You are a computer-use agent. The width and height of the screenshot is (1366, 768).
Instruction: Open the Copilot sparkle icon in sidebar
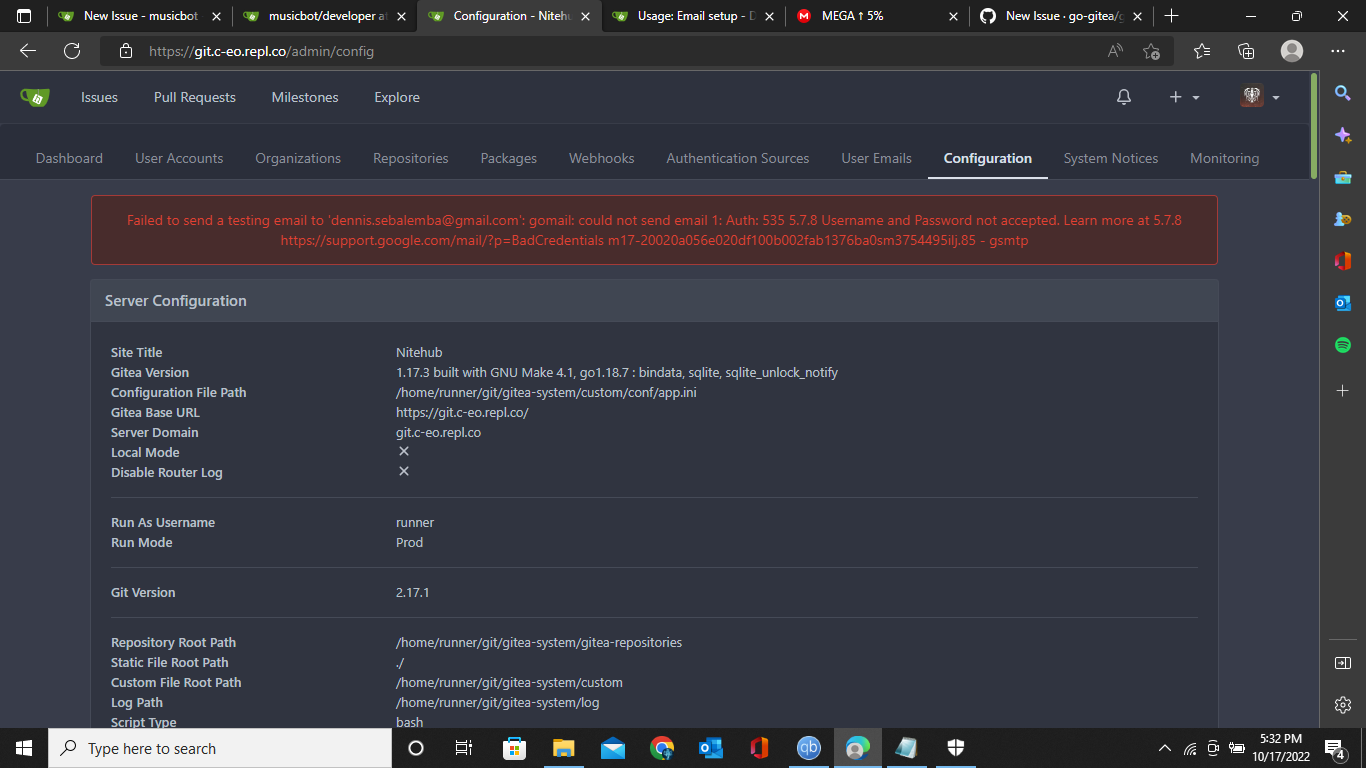[1343, 133]
